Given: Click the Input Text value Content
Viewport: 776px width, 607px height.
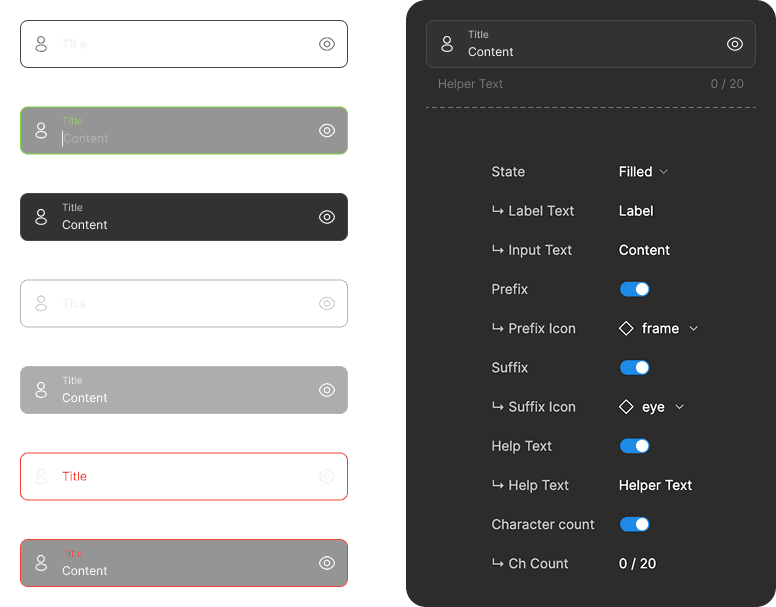Looking at the screenshot, I should 644,250.
